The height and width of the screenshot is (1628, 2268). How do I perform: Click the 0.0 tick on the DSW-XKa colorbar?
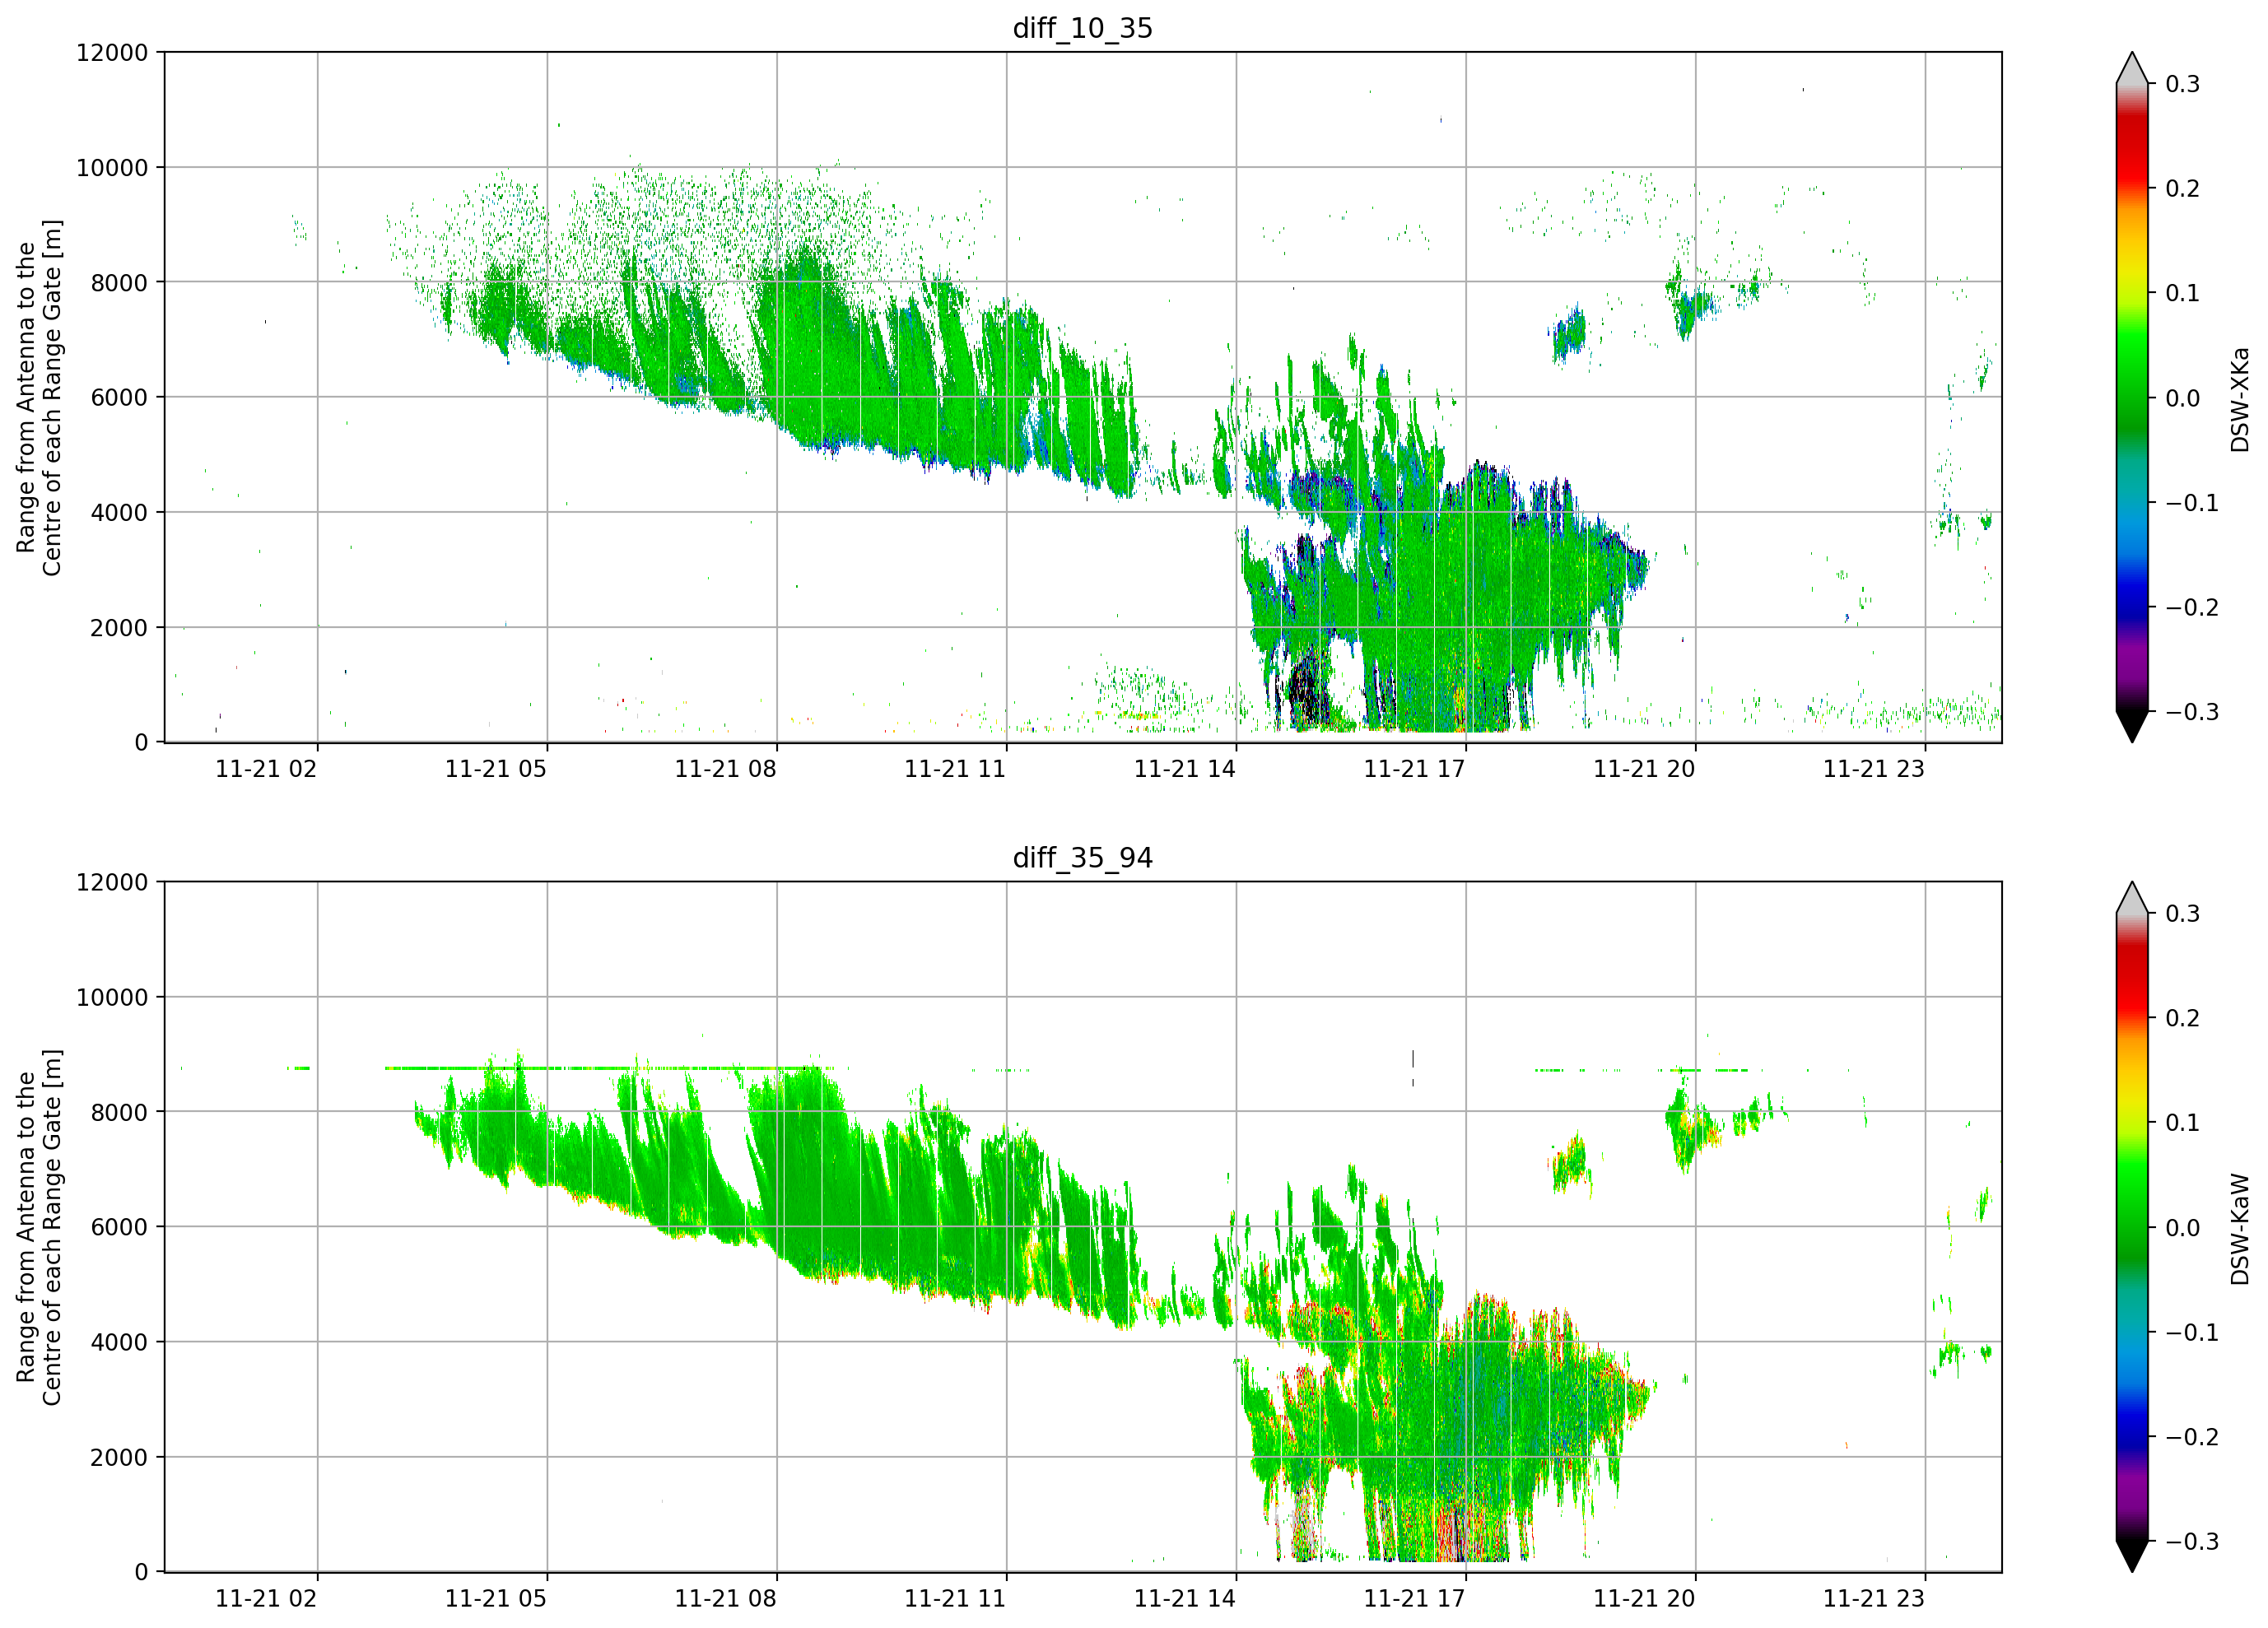click(x=2183, y=399)
